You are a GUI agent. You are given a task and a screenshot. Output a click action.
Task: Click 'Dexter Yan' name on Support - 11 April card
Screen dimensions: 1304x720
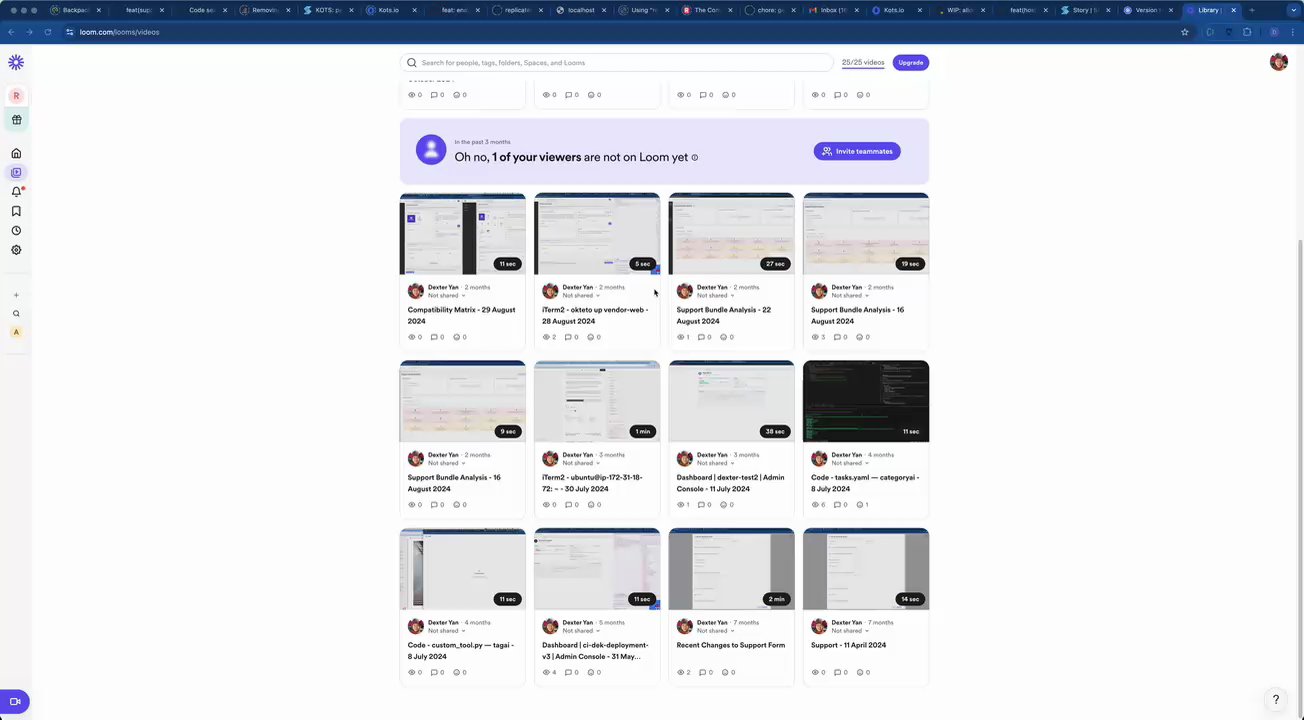(x=847, y=623)
